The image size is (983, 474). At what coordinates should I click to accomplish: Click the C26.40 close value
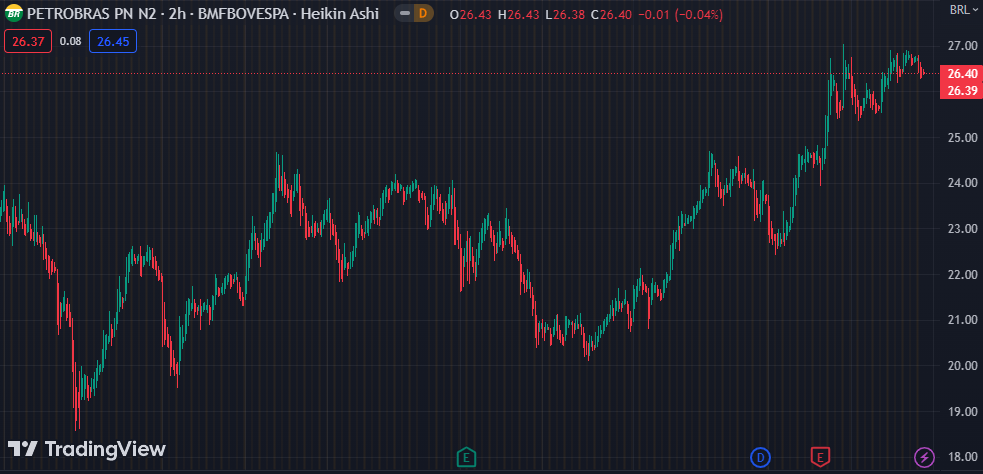[x=611, y=14]
